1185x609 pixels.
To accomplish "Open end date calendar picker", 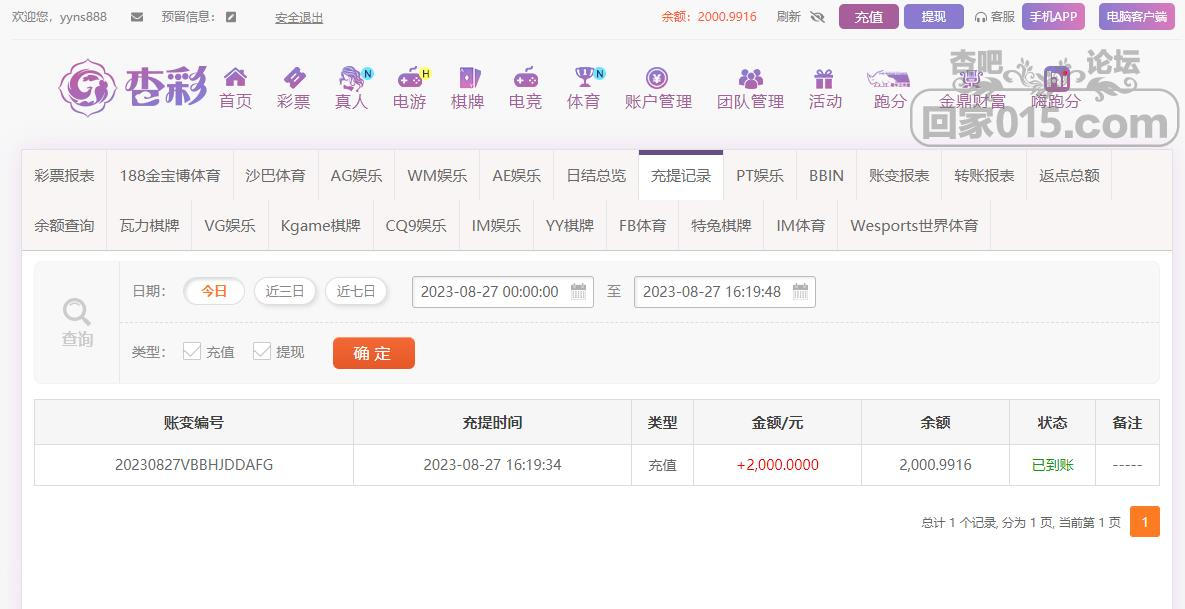I will (x=800, y=292).
